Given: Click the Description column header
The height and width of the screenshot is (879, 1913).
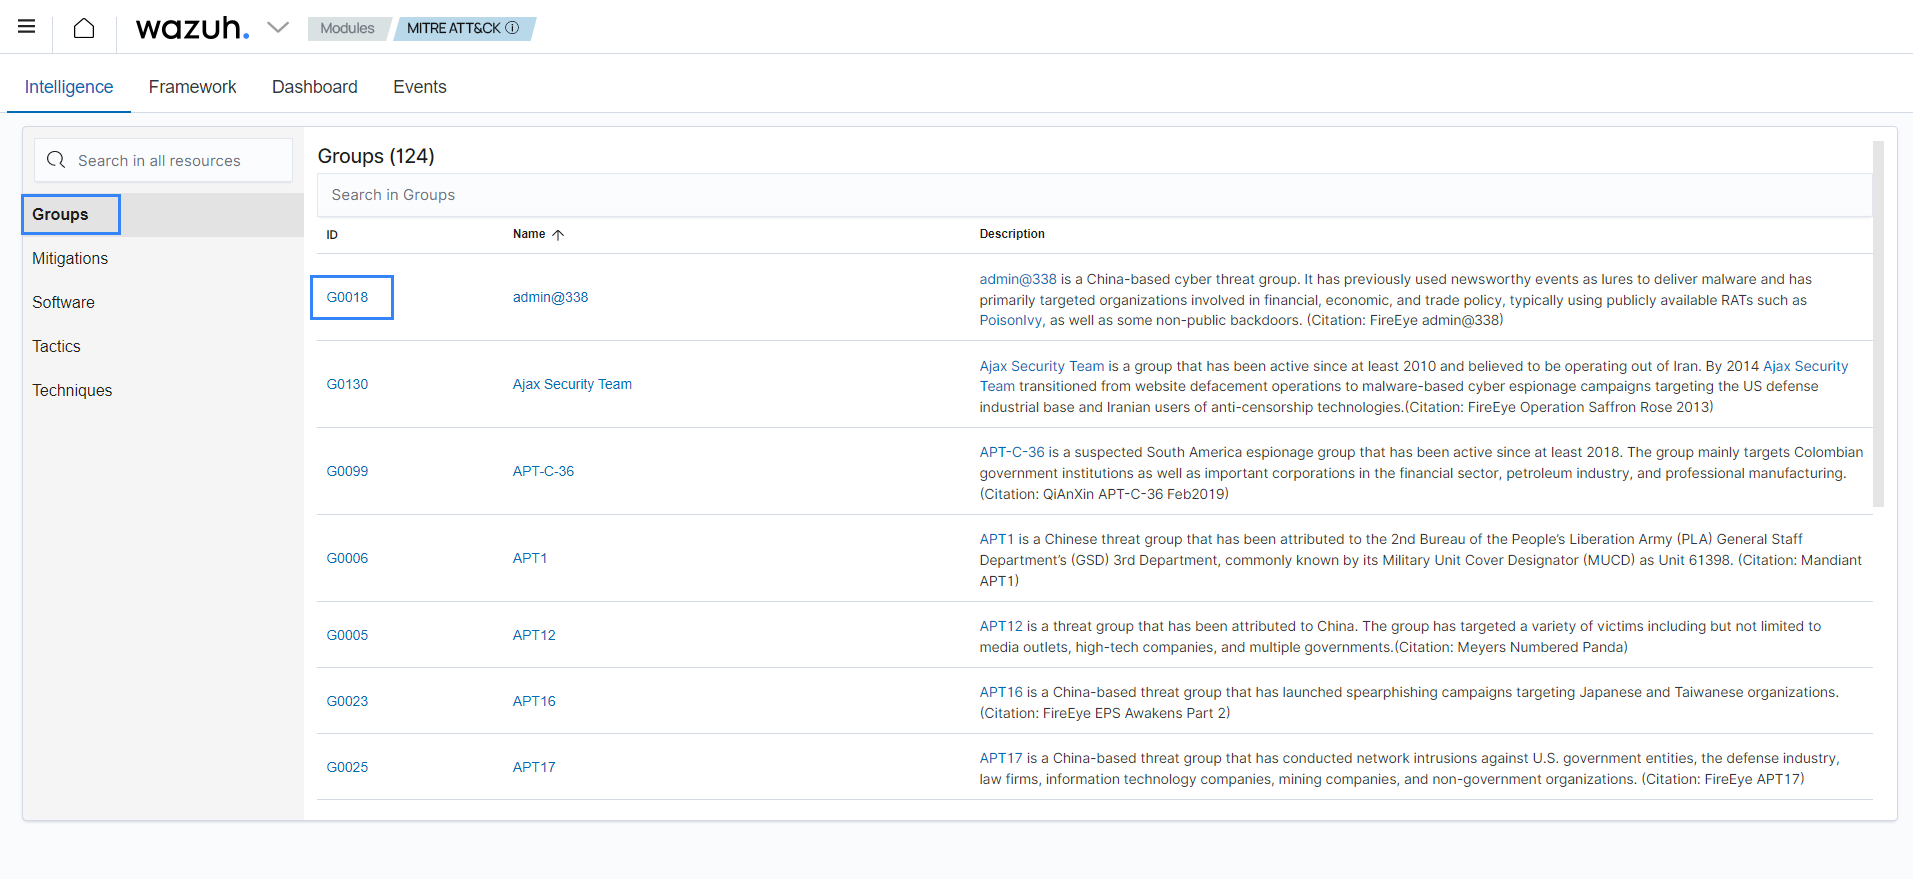Looking at the screenshot, I should pyautogui.click(x=1012, y=234).
